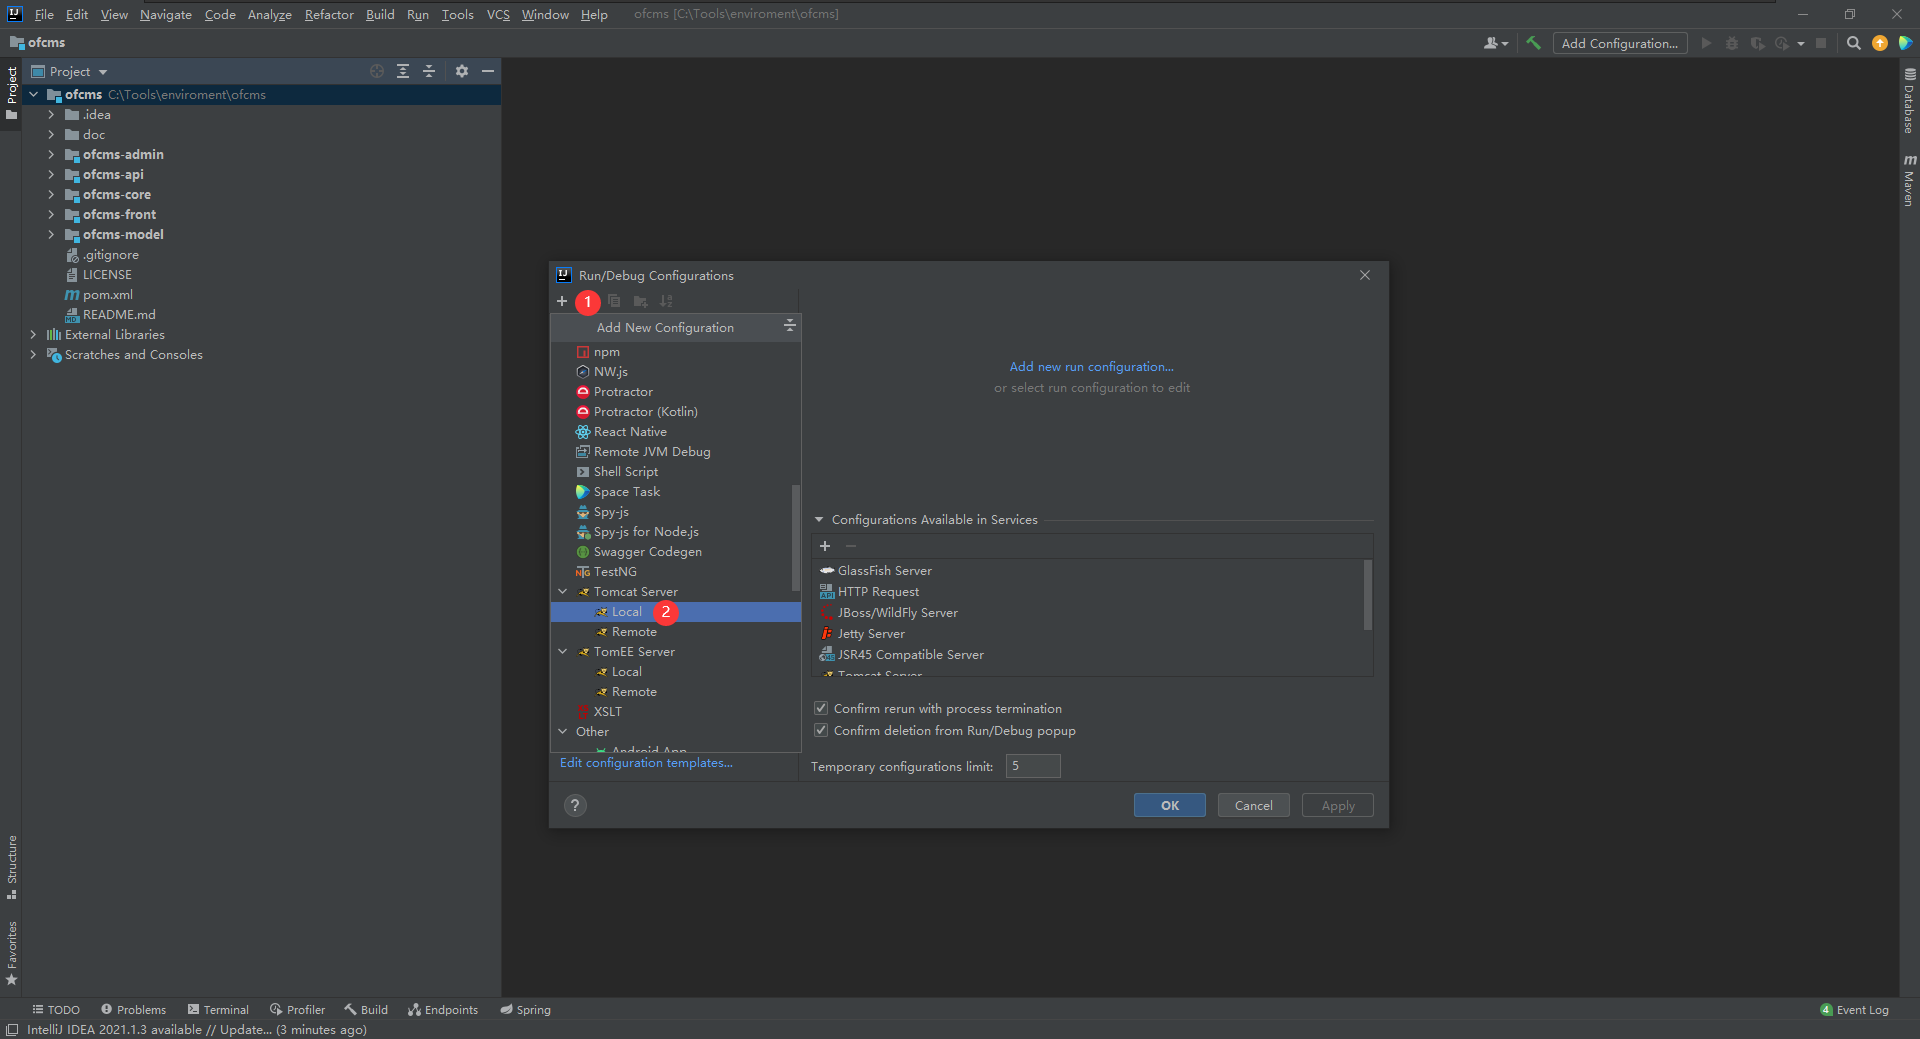
Task: Click the orange IDE update icon
Action: [x=1880, y=43]
